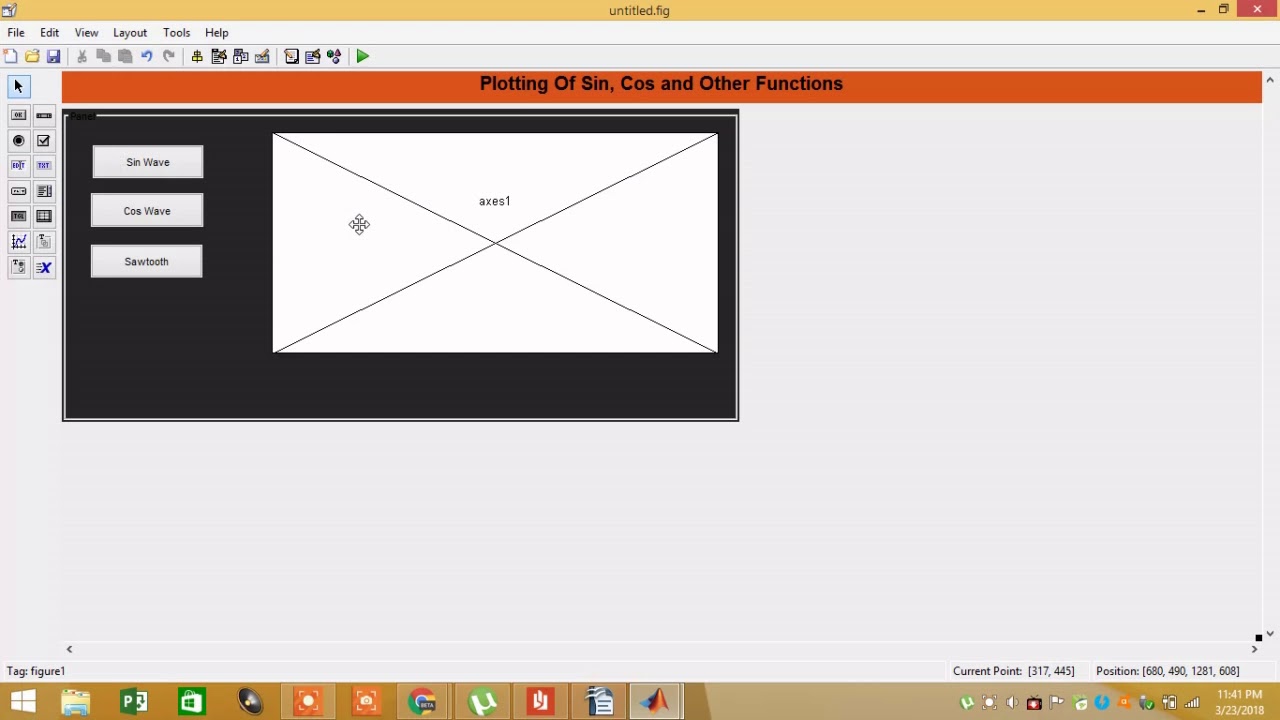The width and height of the screenshot is (1280, 720).
Task: Open the Tab Order Editor
Action: pos(241,57)
